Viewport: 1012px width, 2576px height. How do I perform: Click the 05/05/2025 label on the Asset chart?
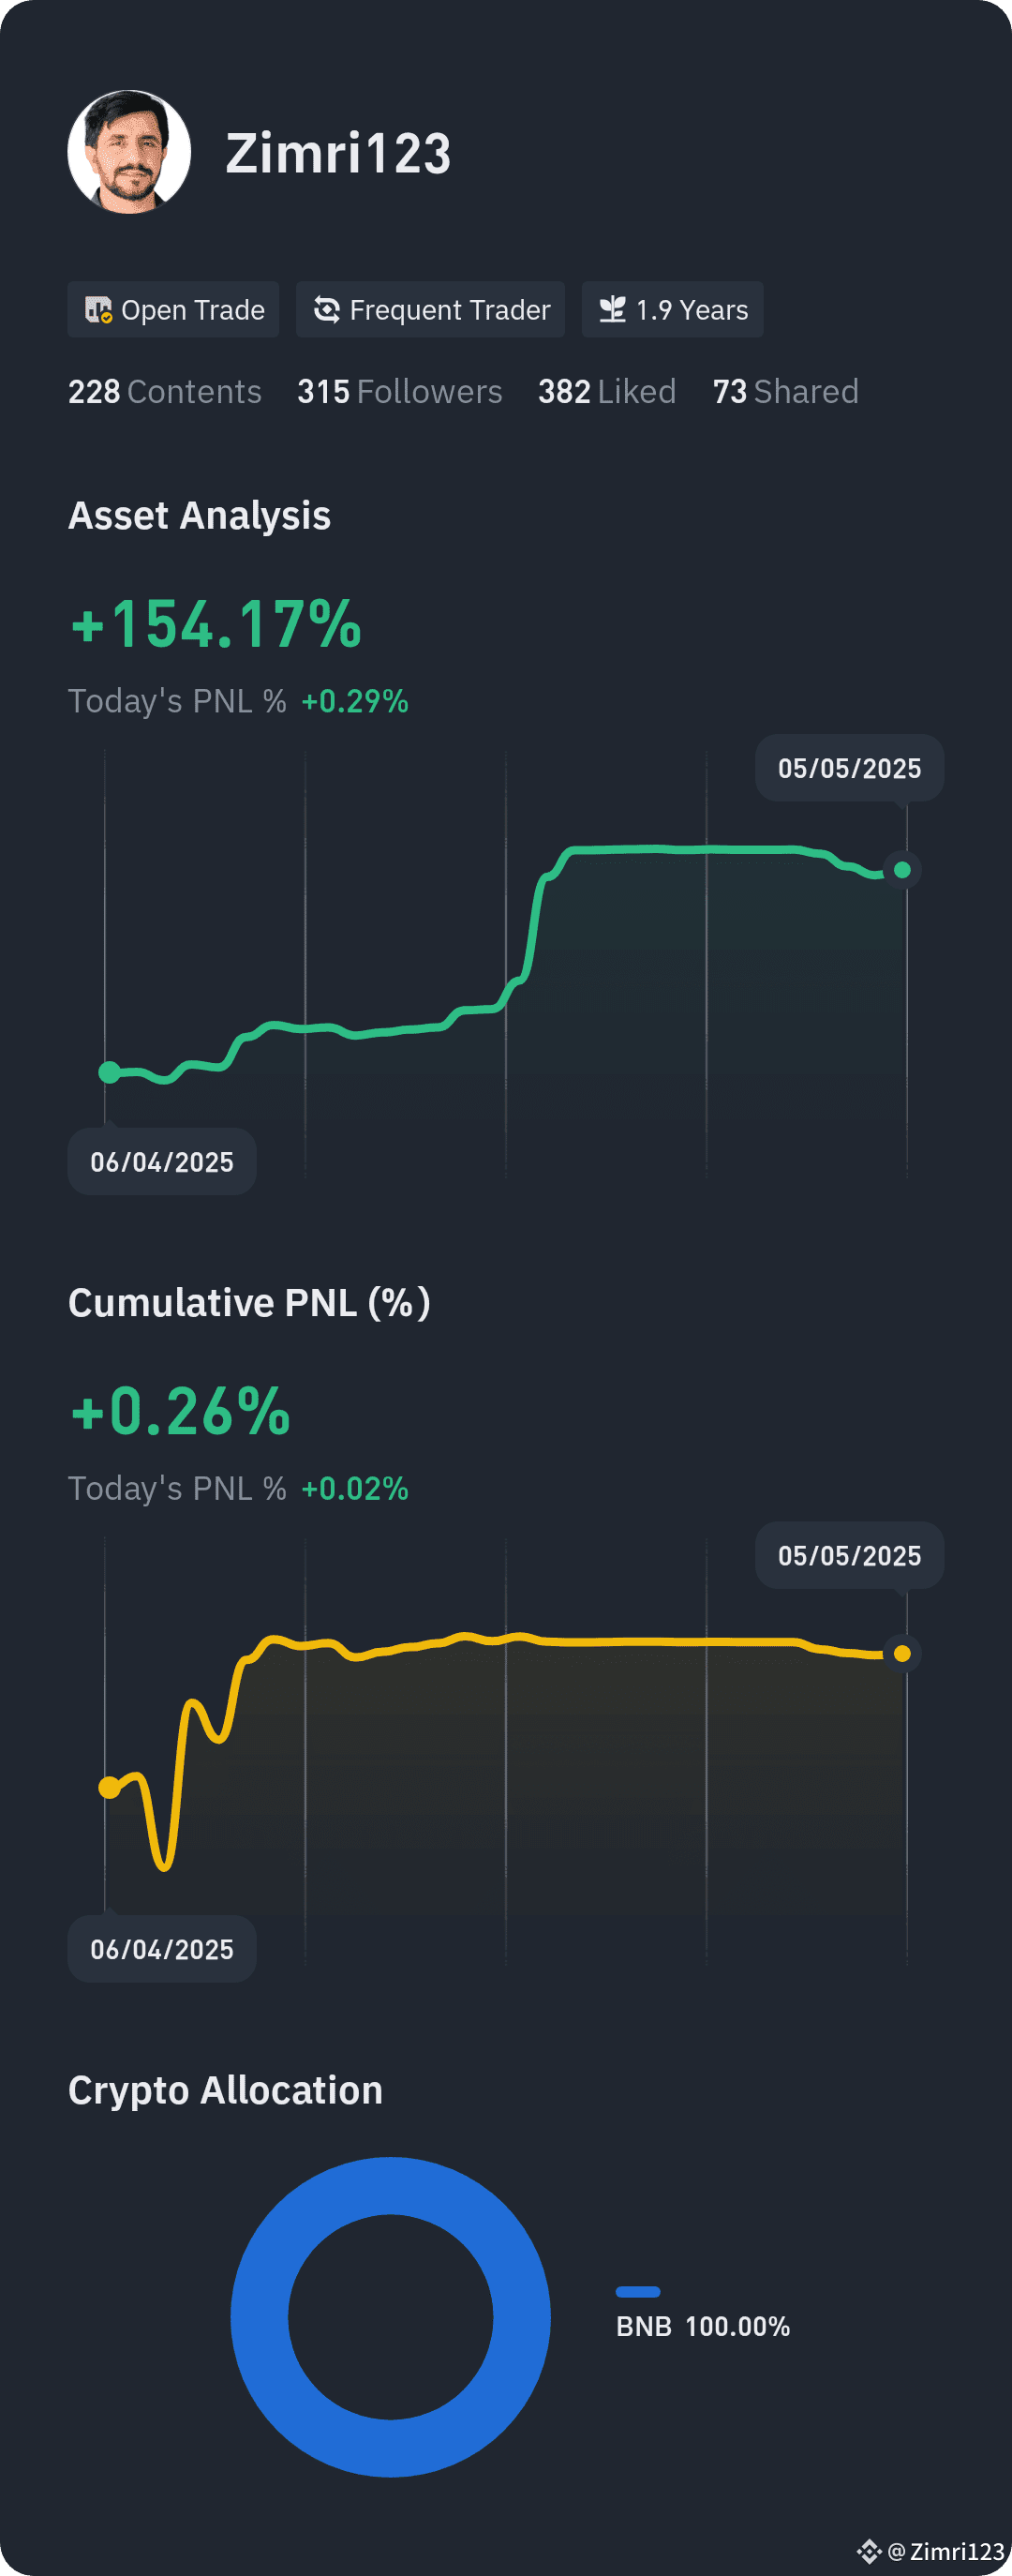(850, 768)
